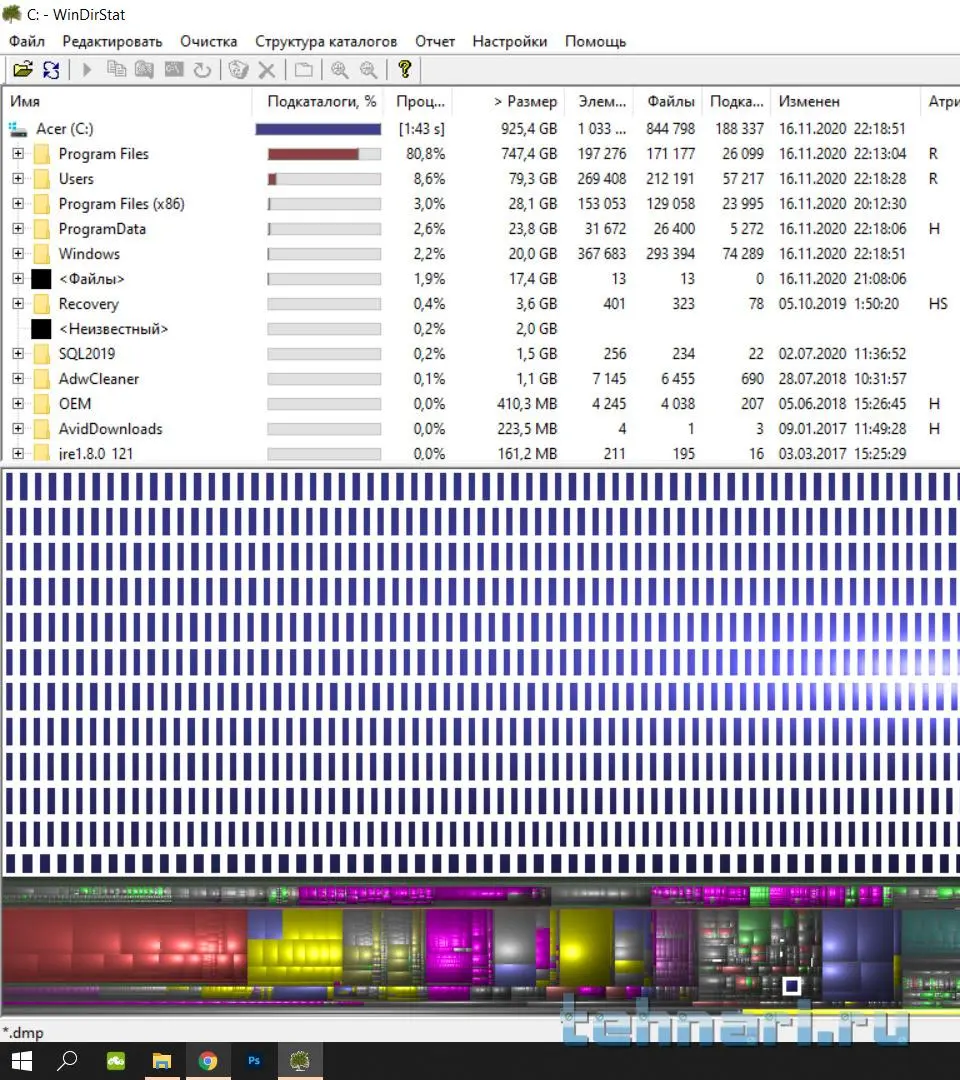This screenshot has width=960, height=1080.
Task: Click the Explorer here toolbar icon
Action: point(145,70)
